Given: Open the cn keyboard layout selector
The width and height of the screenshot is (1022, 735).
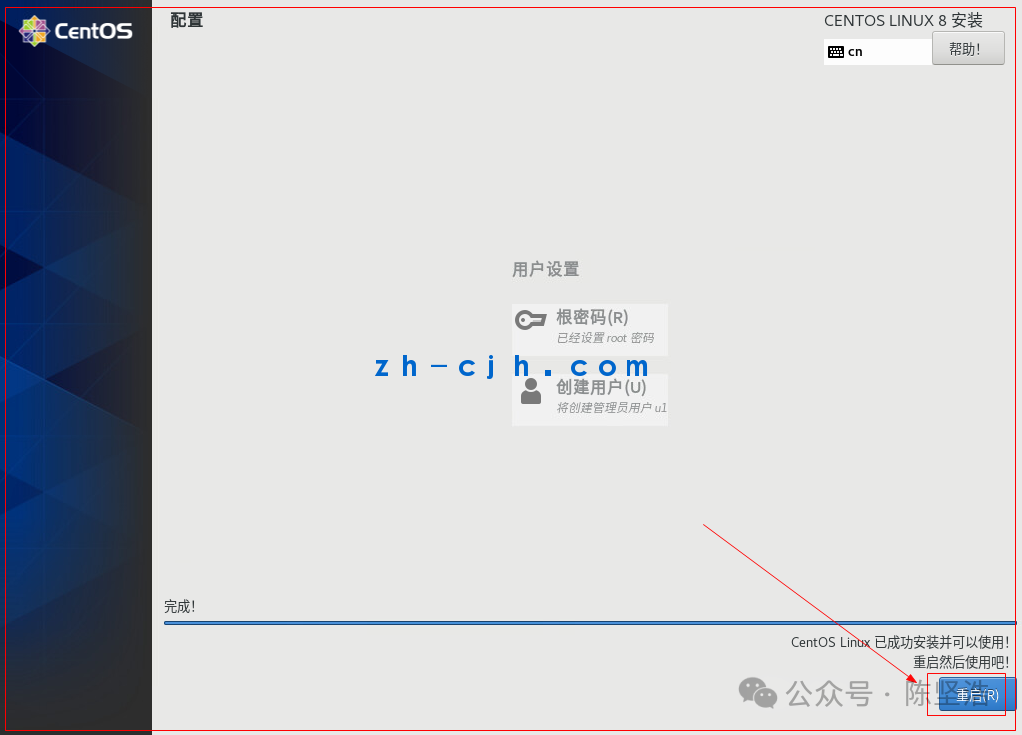Looking at the screenshot, I should (877, 52).
